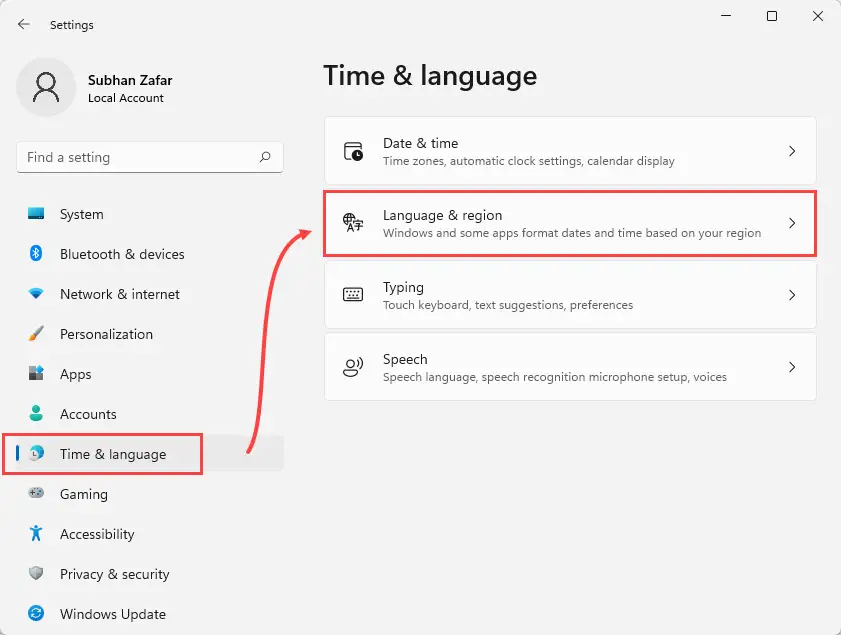
Task: Click the Speech person-speaking icon
Action: tap(353, 367)
